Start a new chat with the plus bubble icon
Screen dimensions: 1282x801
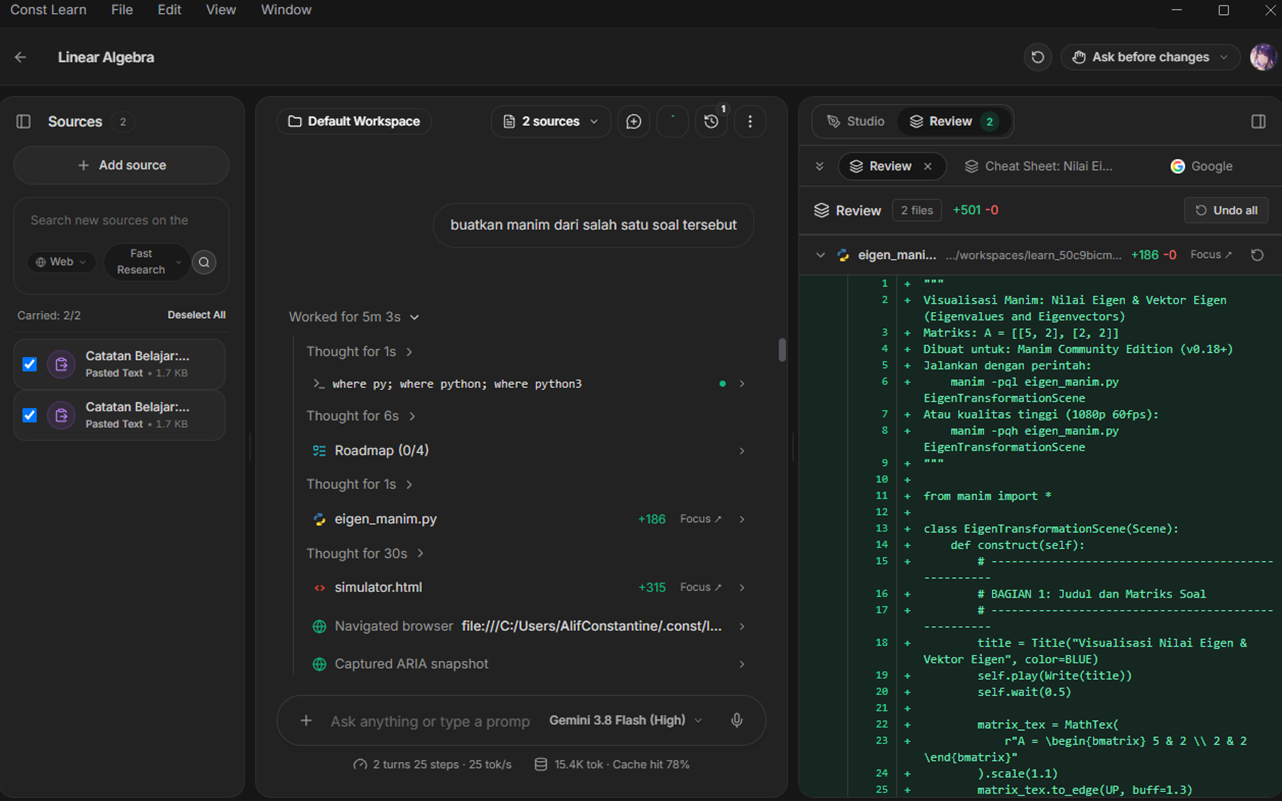pos(634,122)
